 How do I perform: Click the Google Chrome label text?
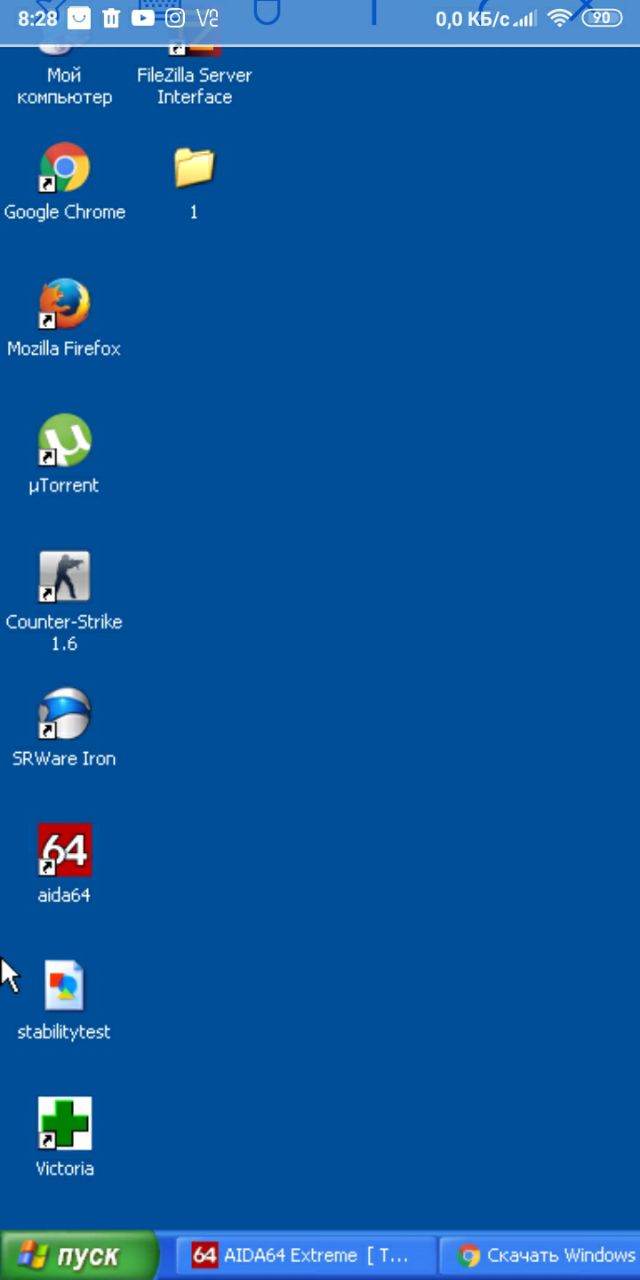[x=64, y=212]
